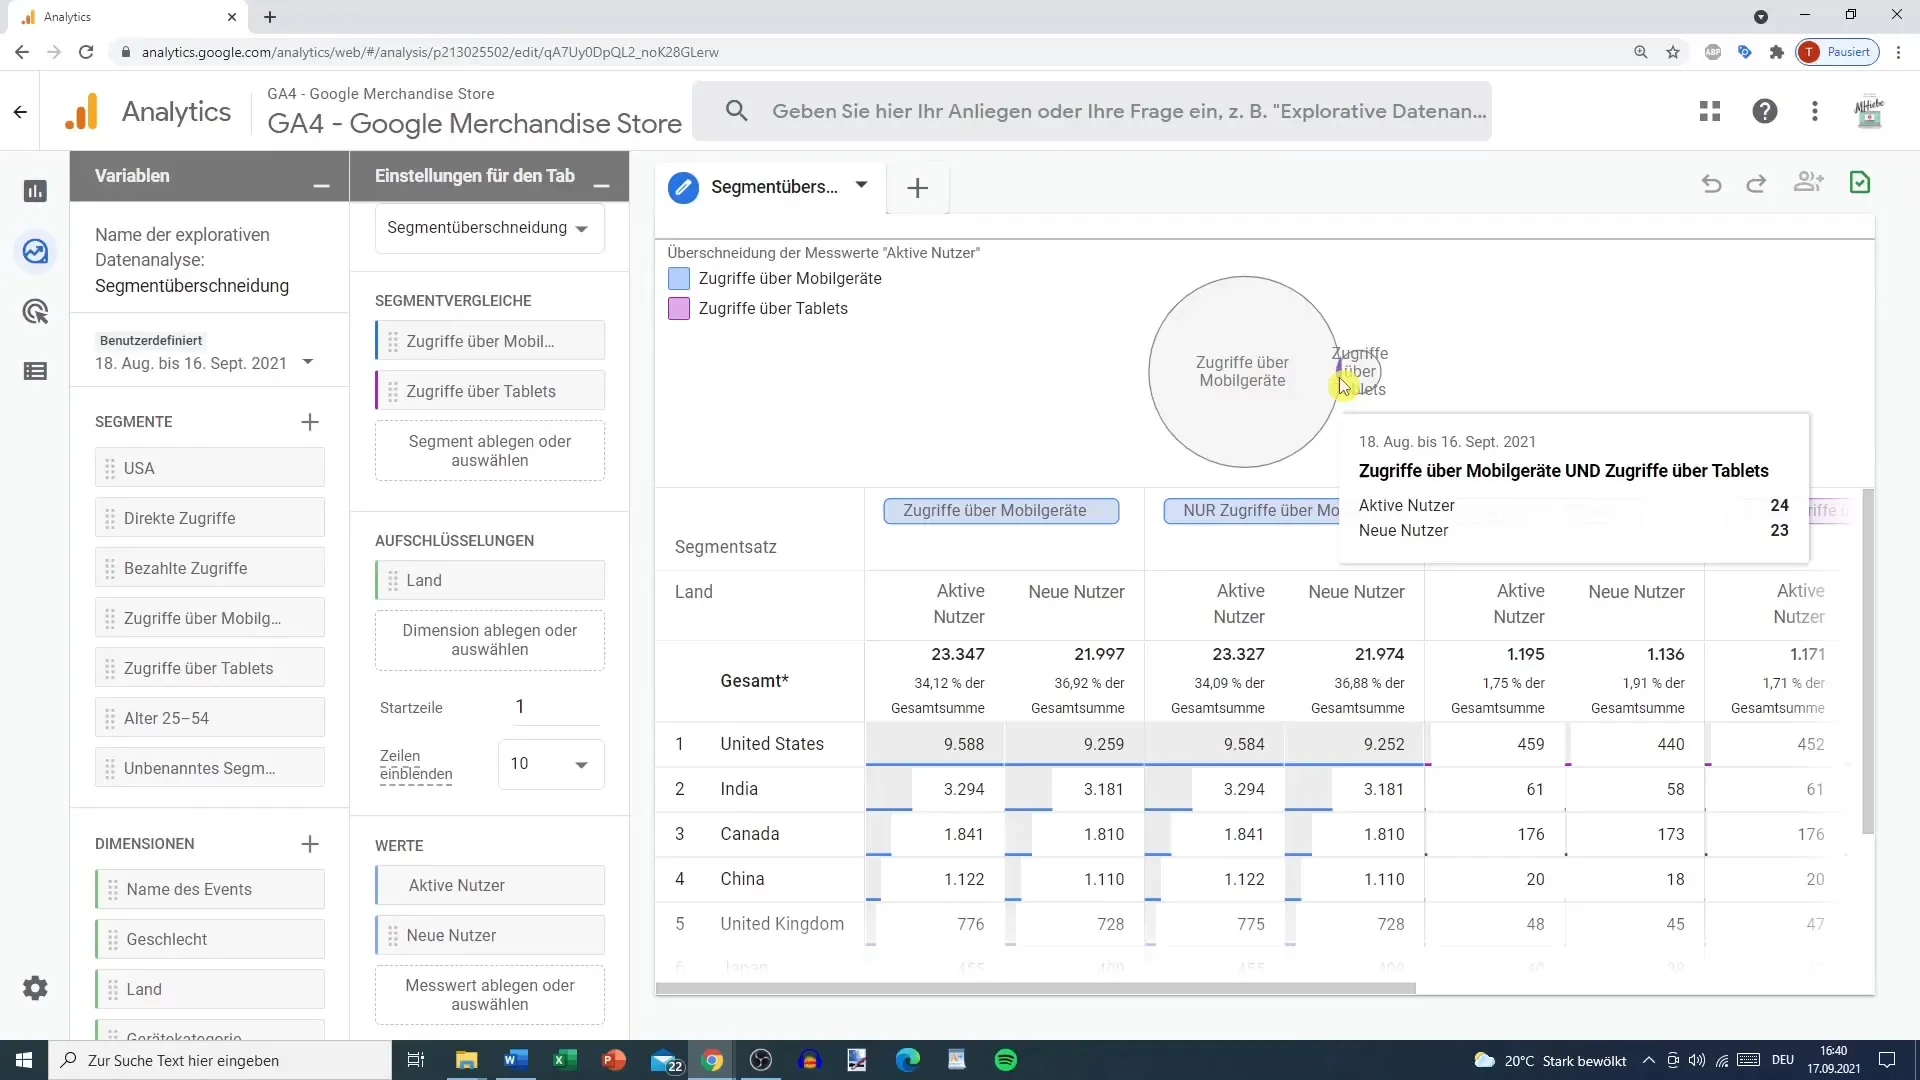Click Segment ablegen oder auswählen drop zone
The width and height of the screenshot is (1920, 1080).
point(490,451)
